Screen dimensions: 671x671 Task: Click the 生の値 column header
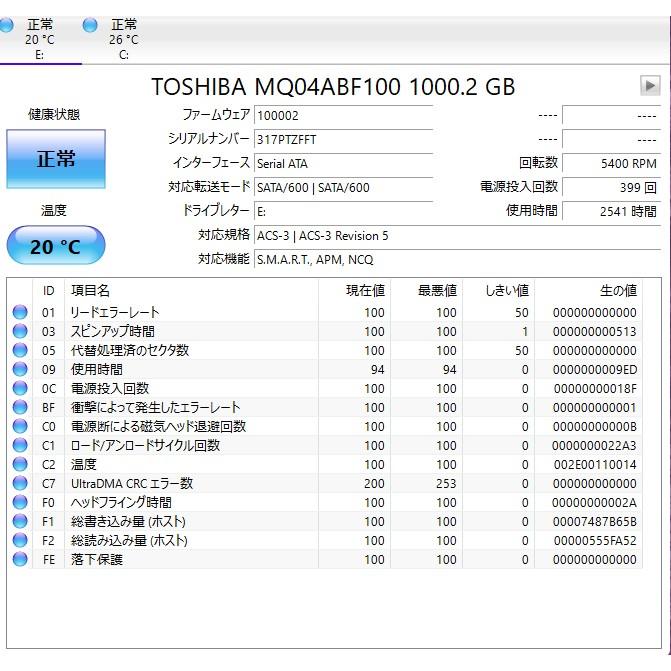[x=588, y=291]
